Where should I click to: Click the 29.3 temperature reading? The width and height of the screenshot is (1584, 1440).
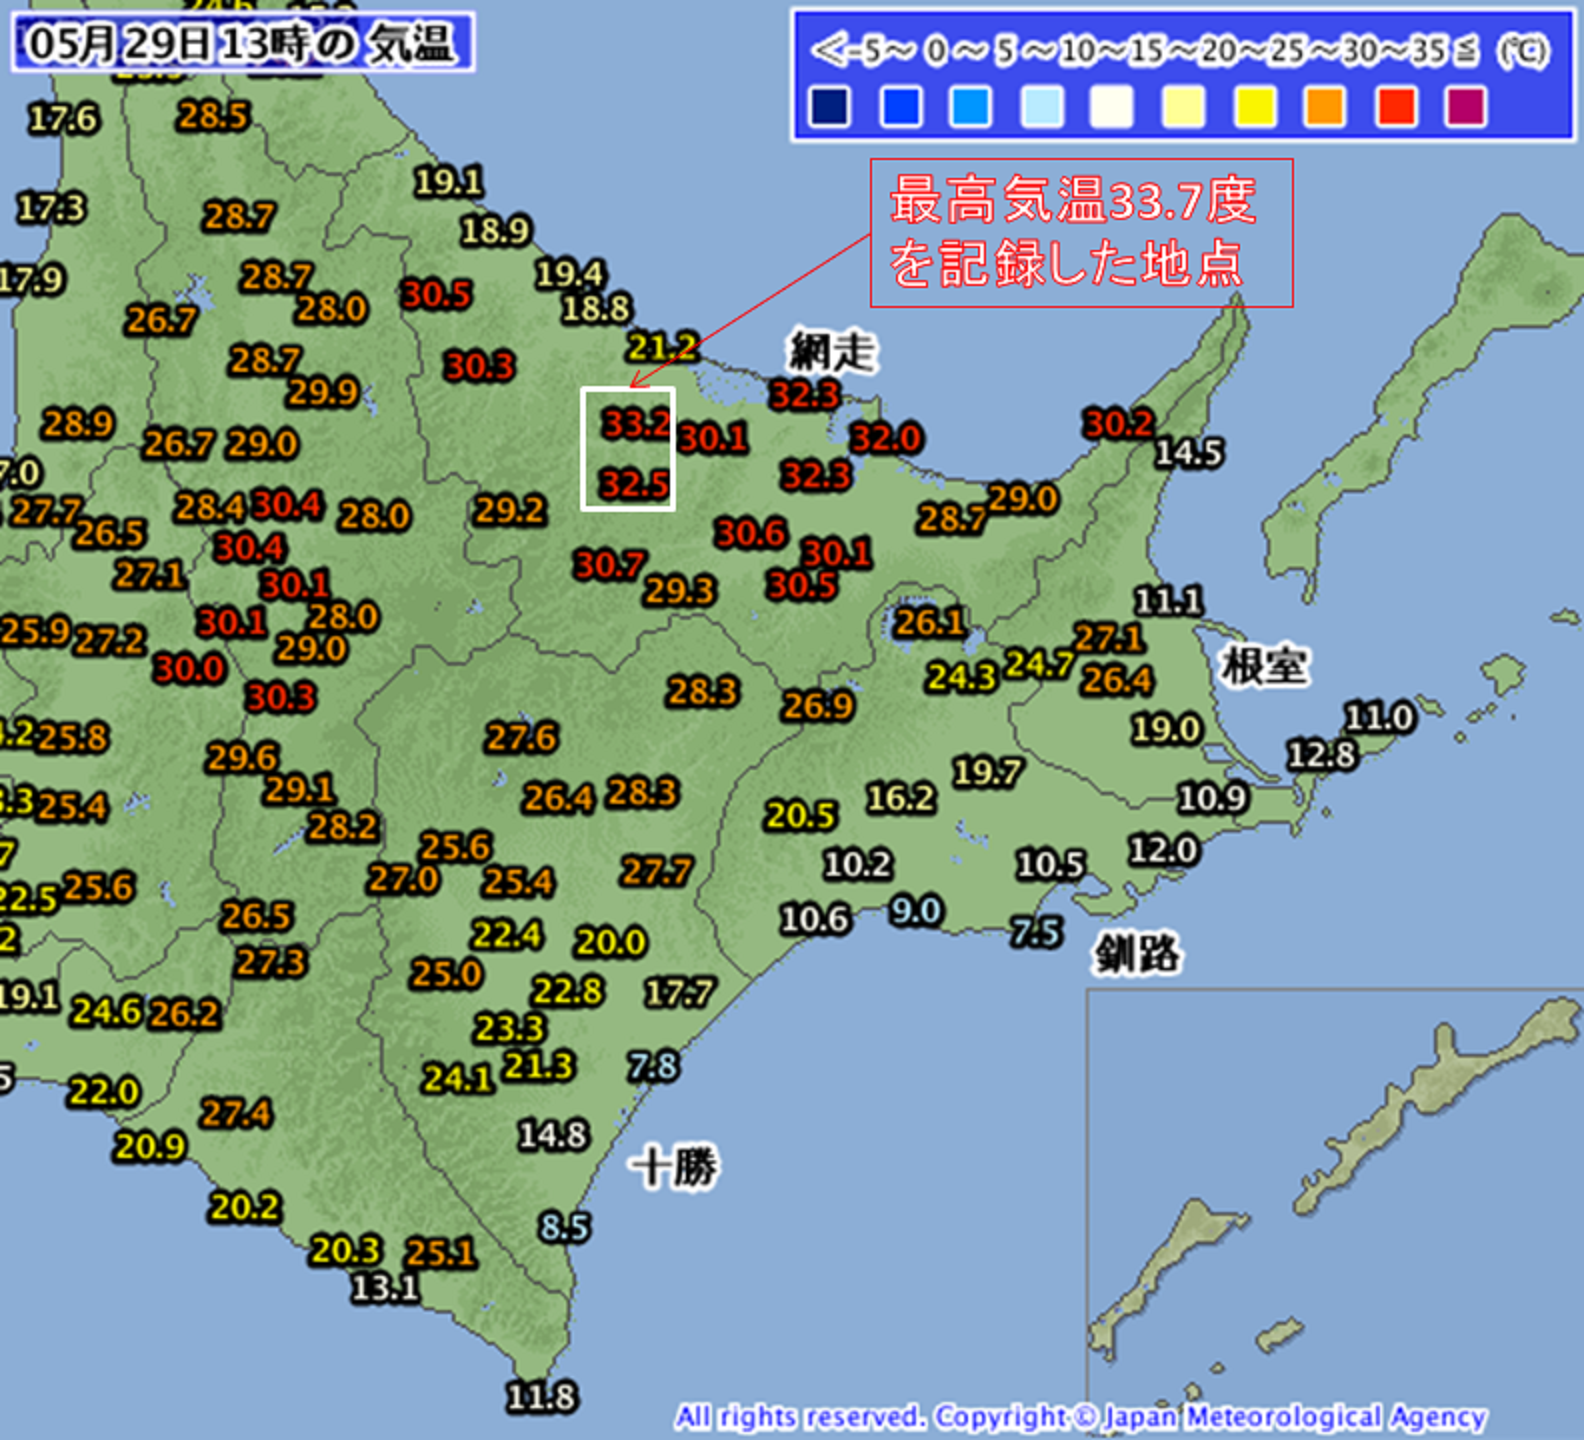[680, 590]
